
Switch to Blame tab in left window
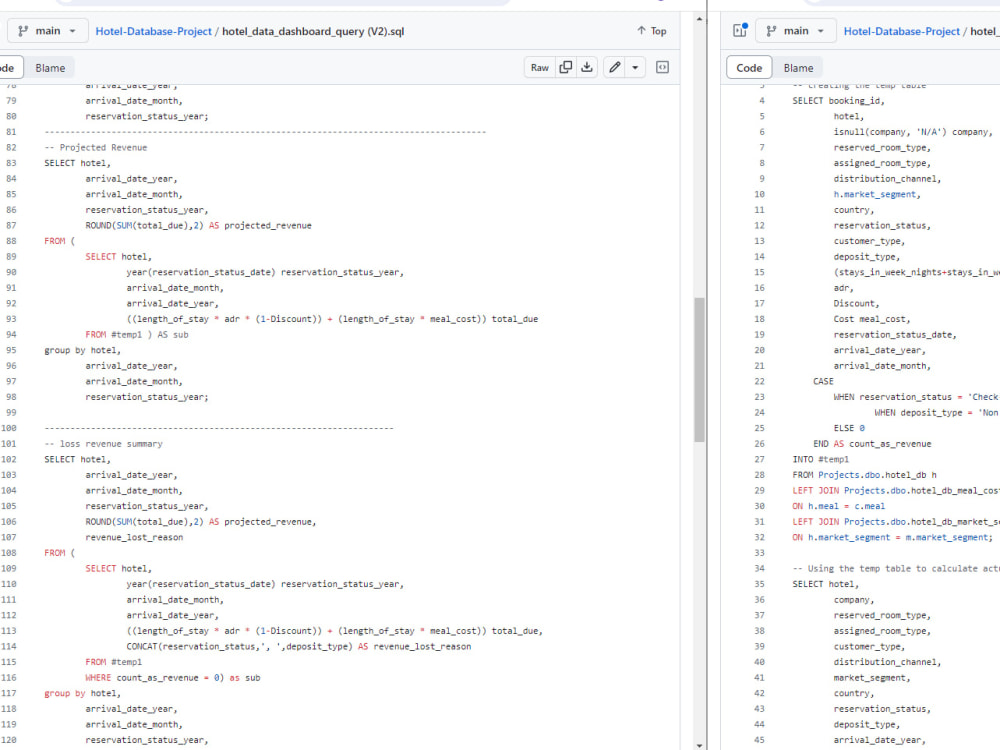(x=50, y=68)
